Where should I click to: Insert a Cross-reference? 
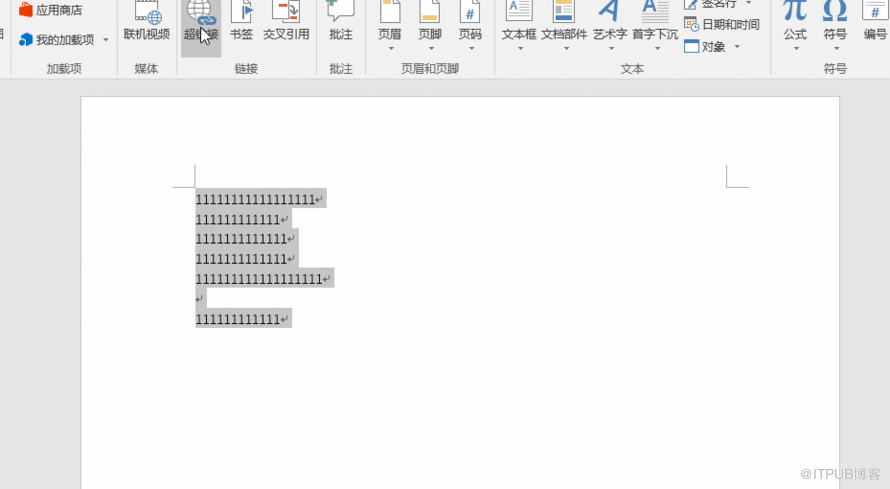click(286, 21)
